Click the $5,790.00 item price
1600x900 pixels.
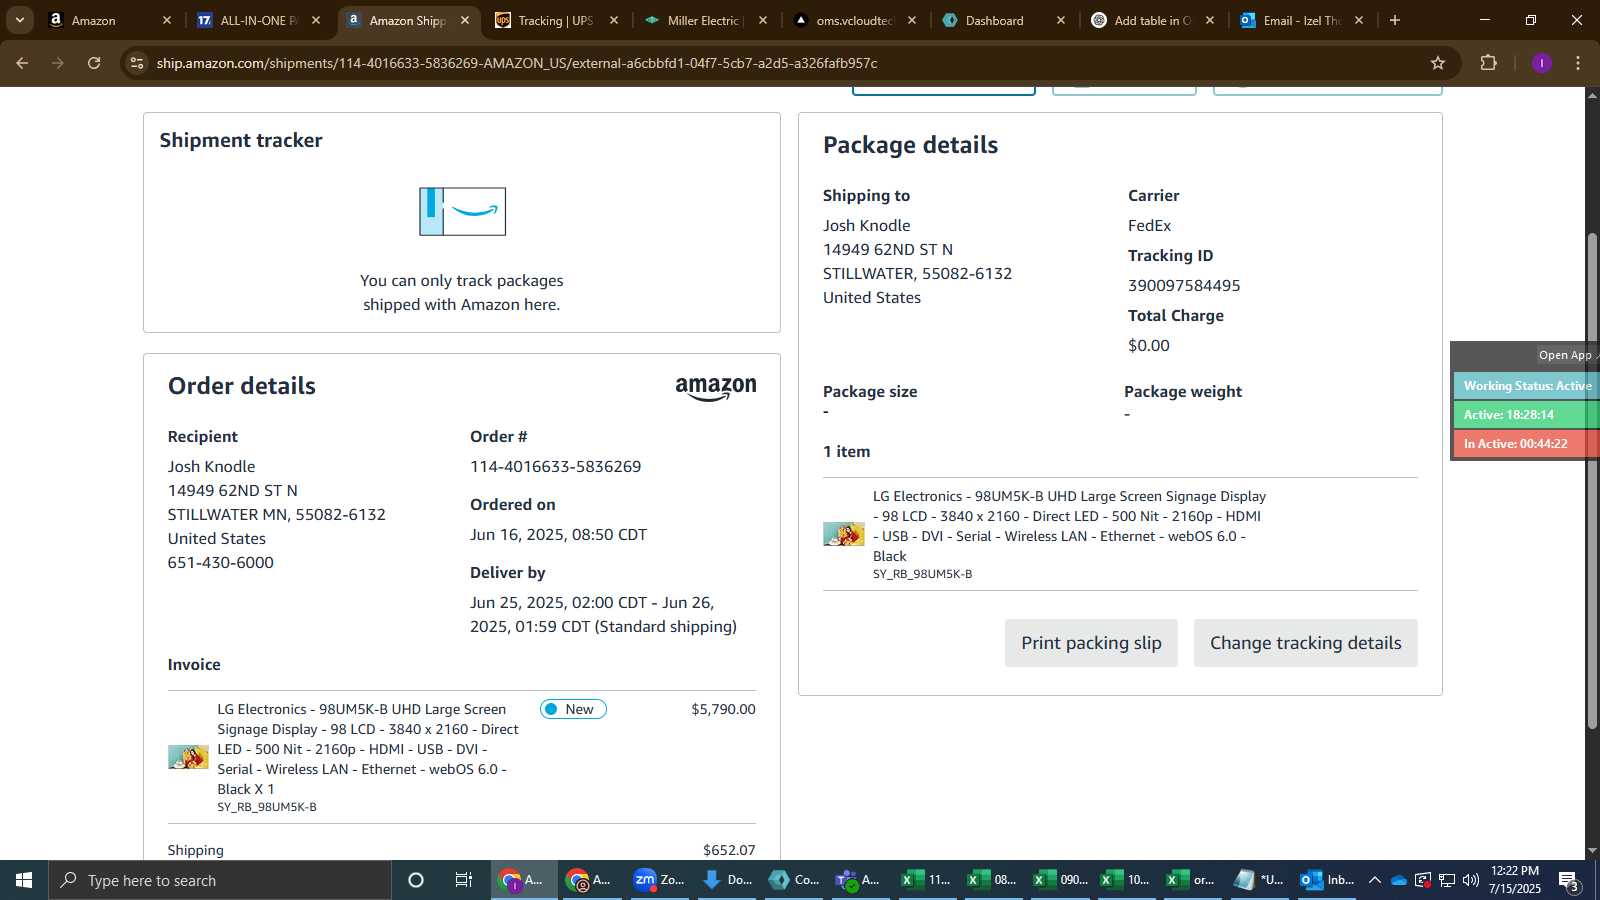coord(723,709)
